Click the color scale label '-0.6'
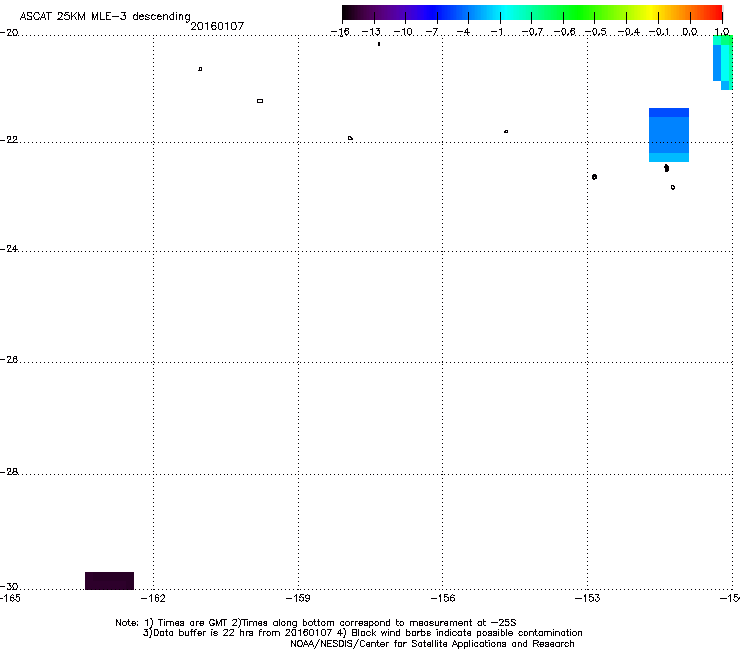 (564, 32)
